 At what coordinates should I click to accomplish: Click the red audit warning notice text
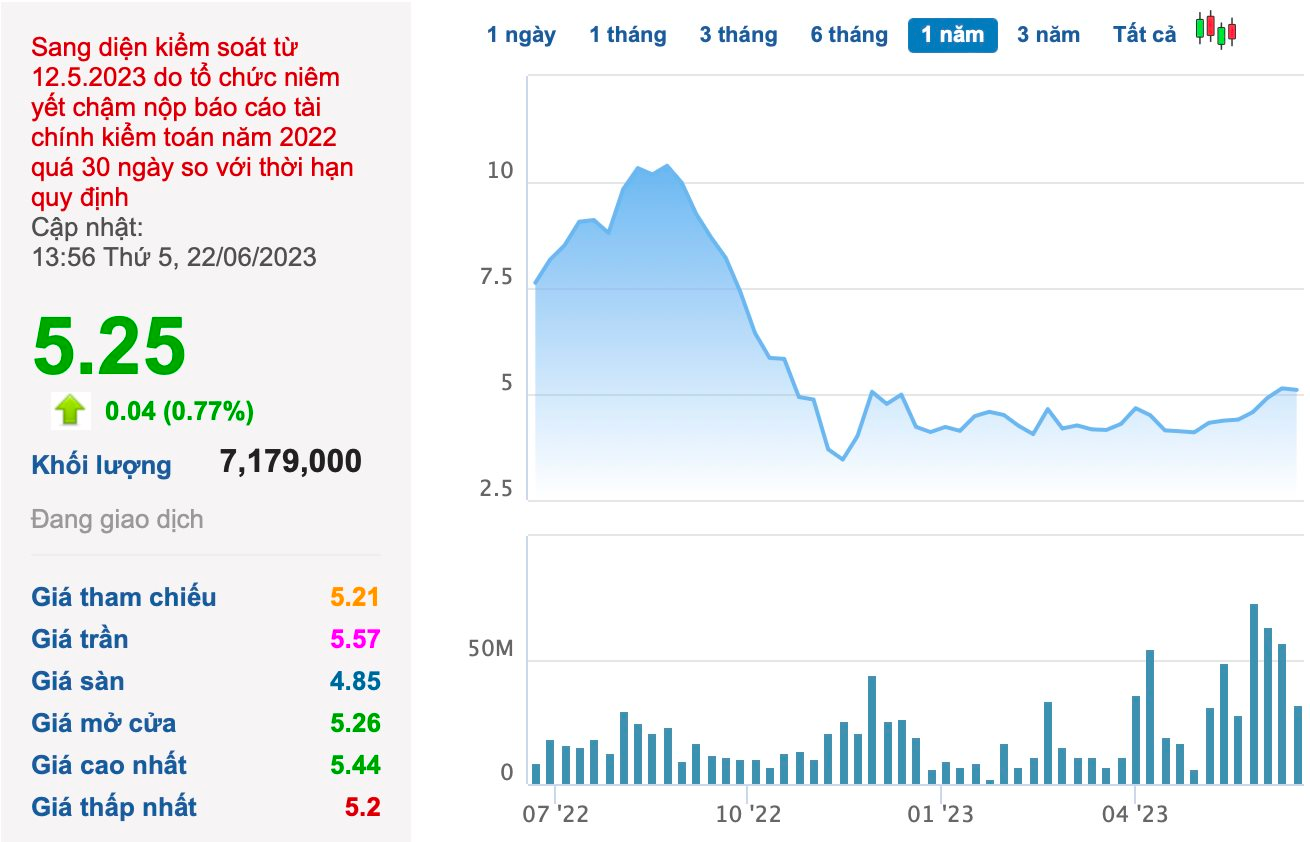(x=192, y=122)
